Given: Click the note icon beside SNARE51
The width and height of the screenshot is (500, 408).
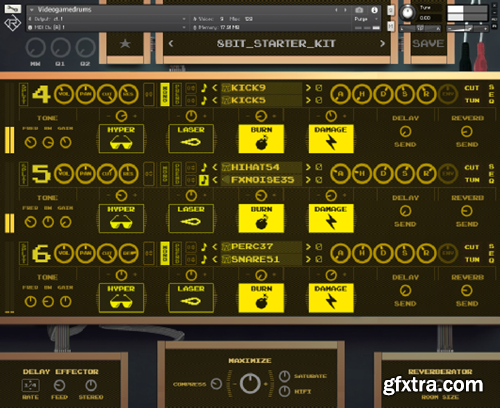Looking at the screenshot, I should tap(204, 259).
